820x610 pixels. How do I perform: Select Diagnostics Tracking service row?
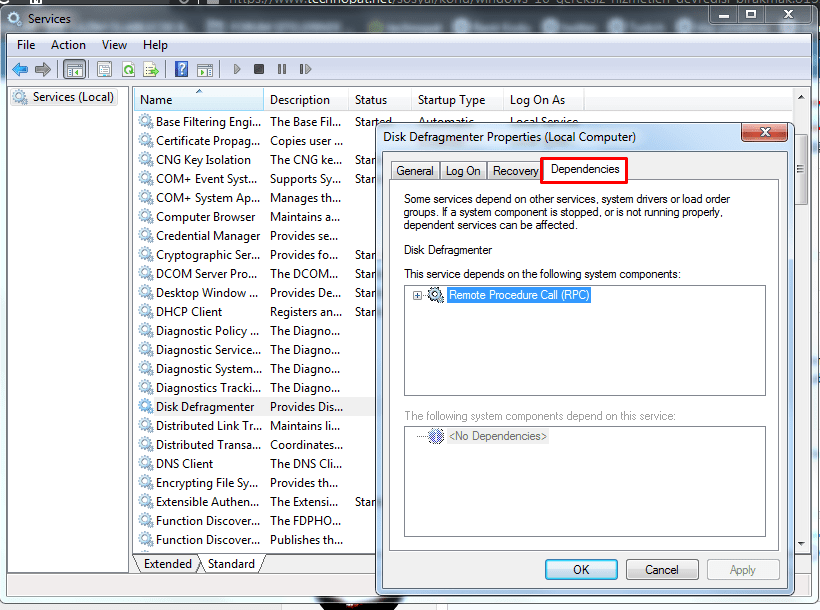pos(255,388)
